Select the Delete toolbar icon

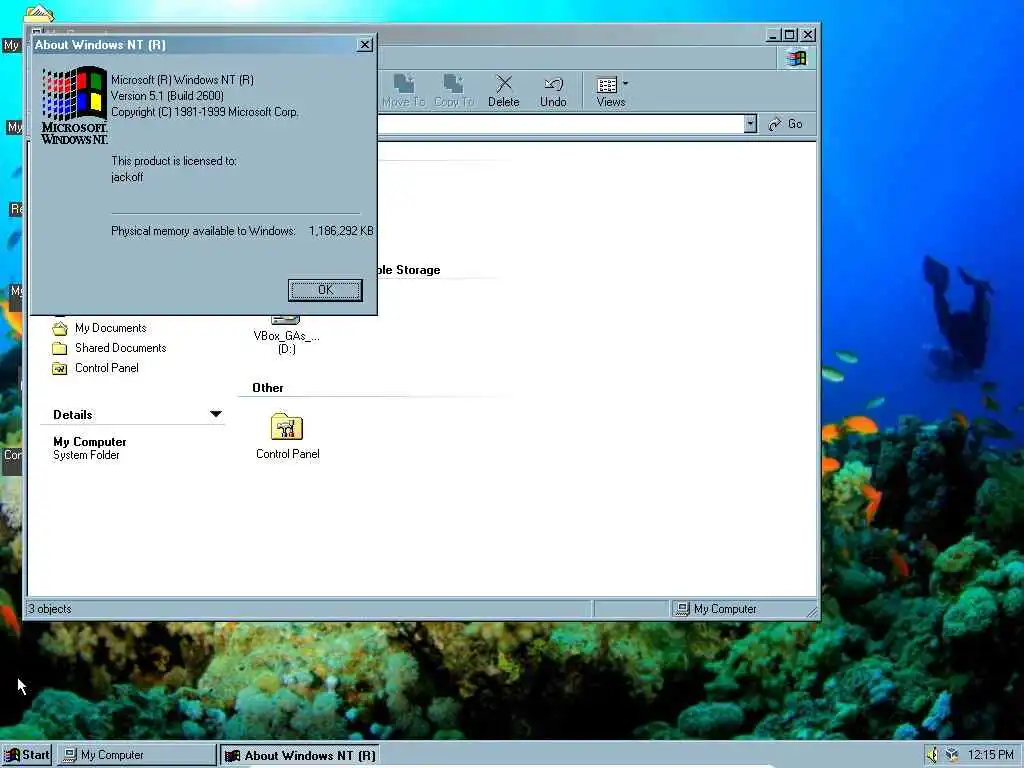(x=504, y=91)
